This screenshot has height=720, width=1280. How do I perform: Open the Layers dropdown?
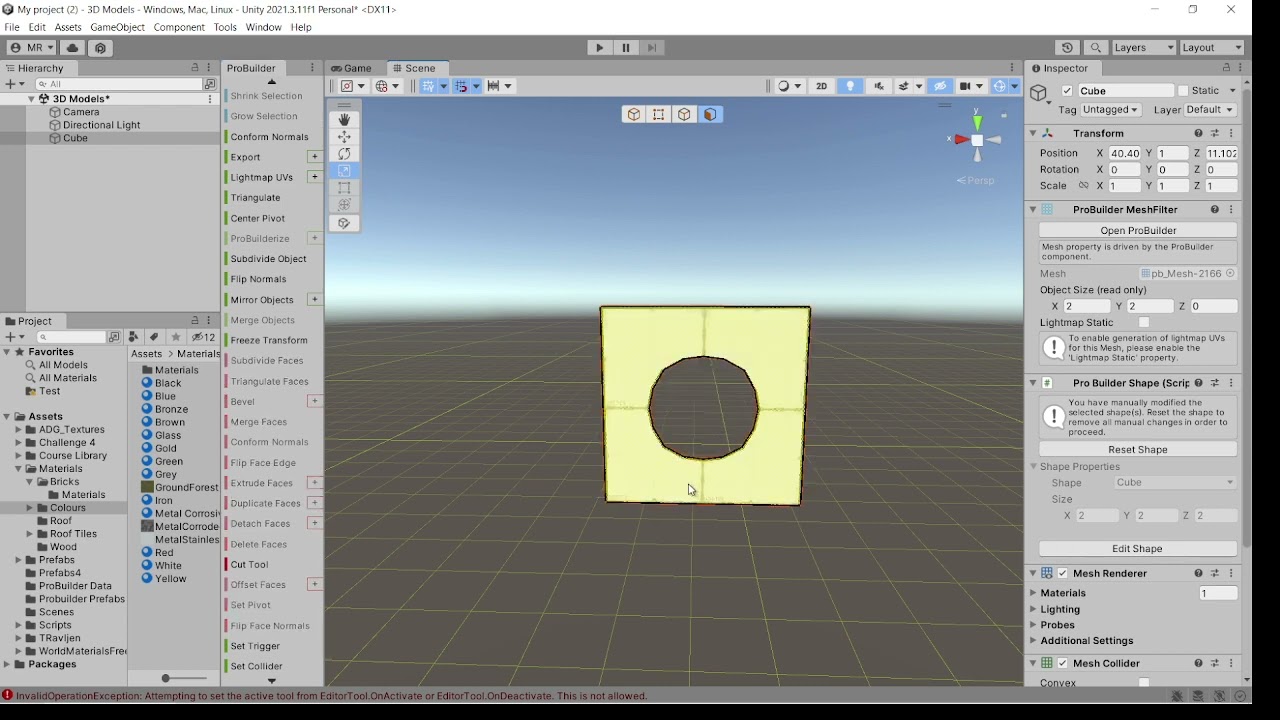coord(1144,47)
